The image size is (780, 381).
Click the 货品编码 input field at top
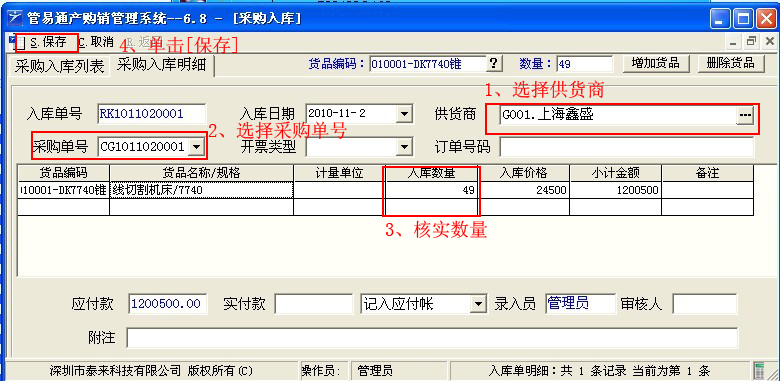(x=427, y=64)
